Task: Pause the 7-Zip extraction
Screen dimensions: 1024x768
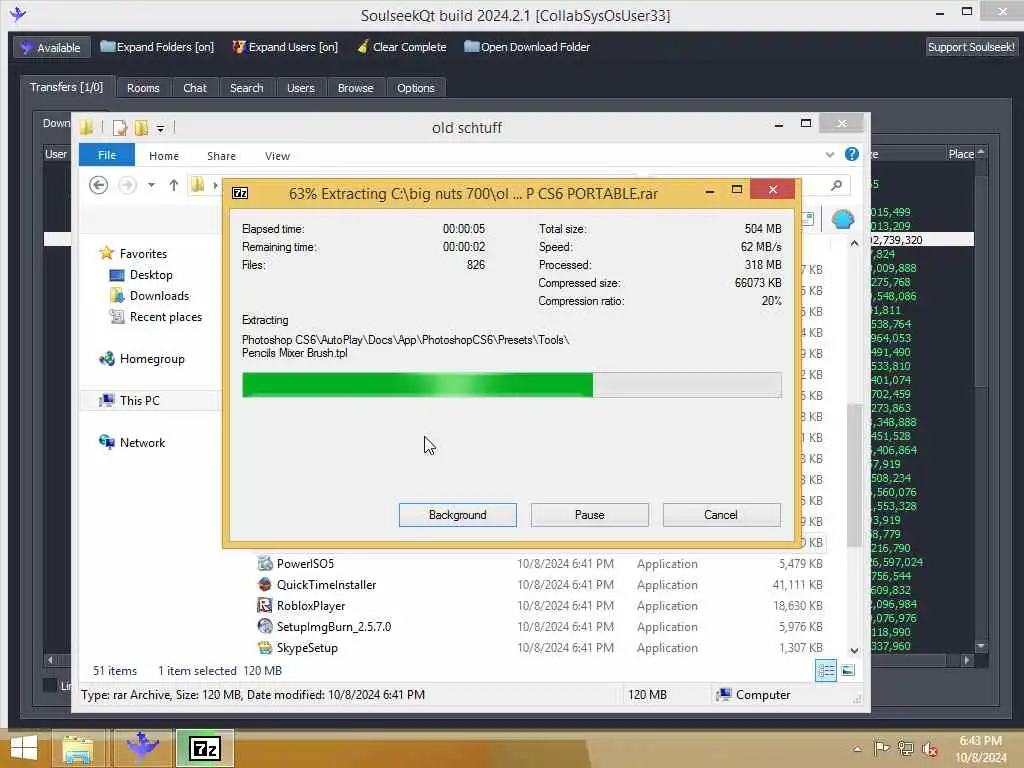Action: [x=589, y=515]
